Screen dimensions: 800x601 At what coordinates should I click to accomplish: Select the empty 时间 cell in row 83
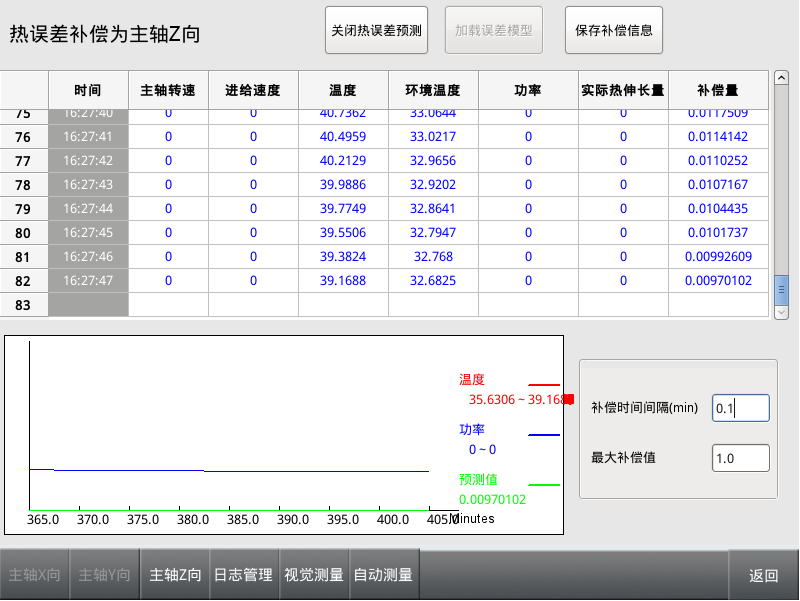coord(88,305)
